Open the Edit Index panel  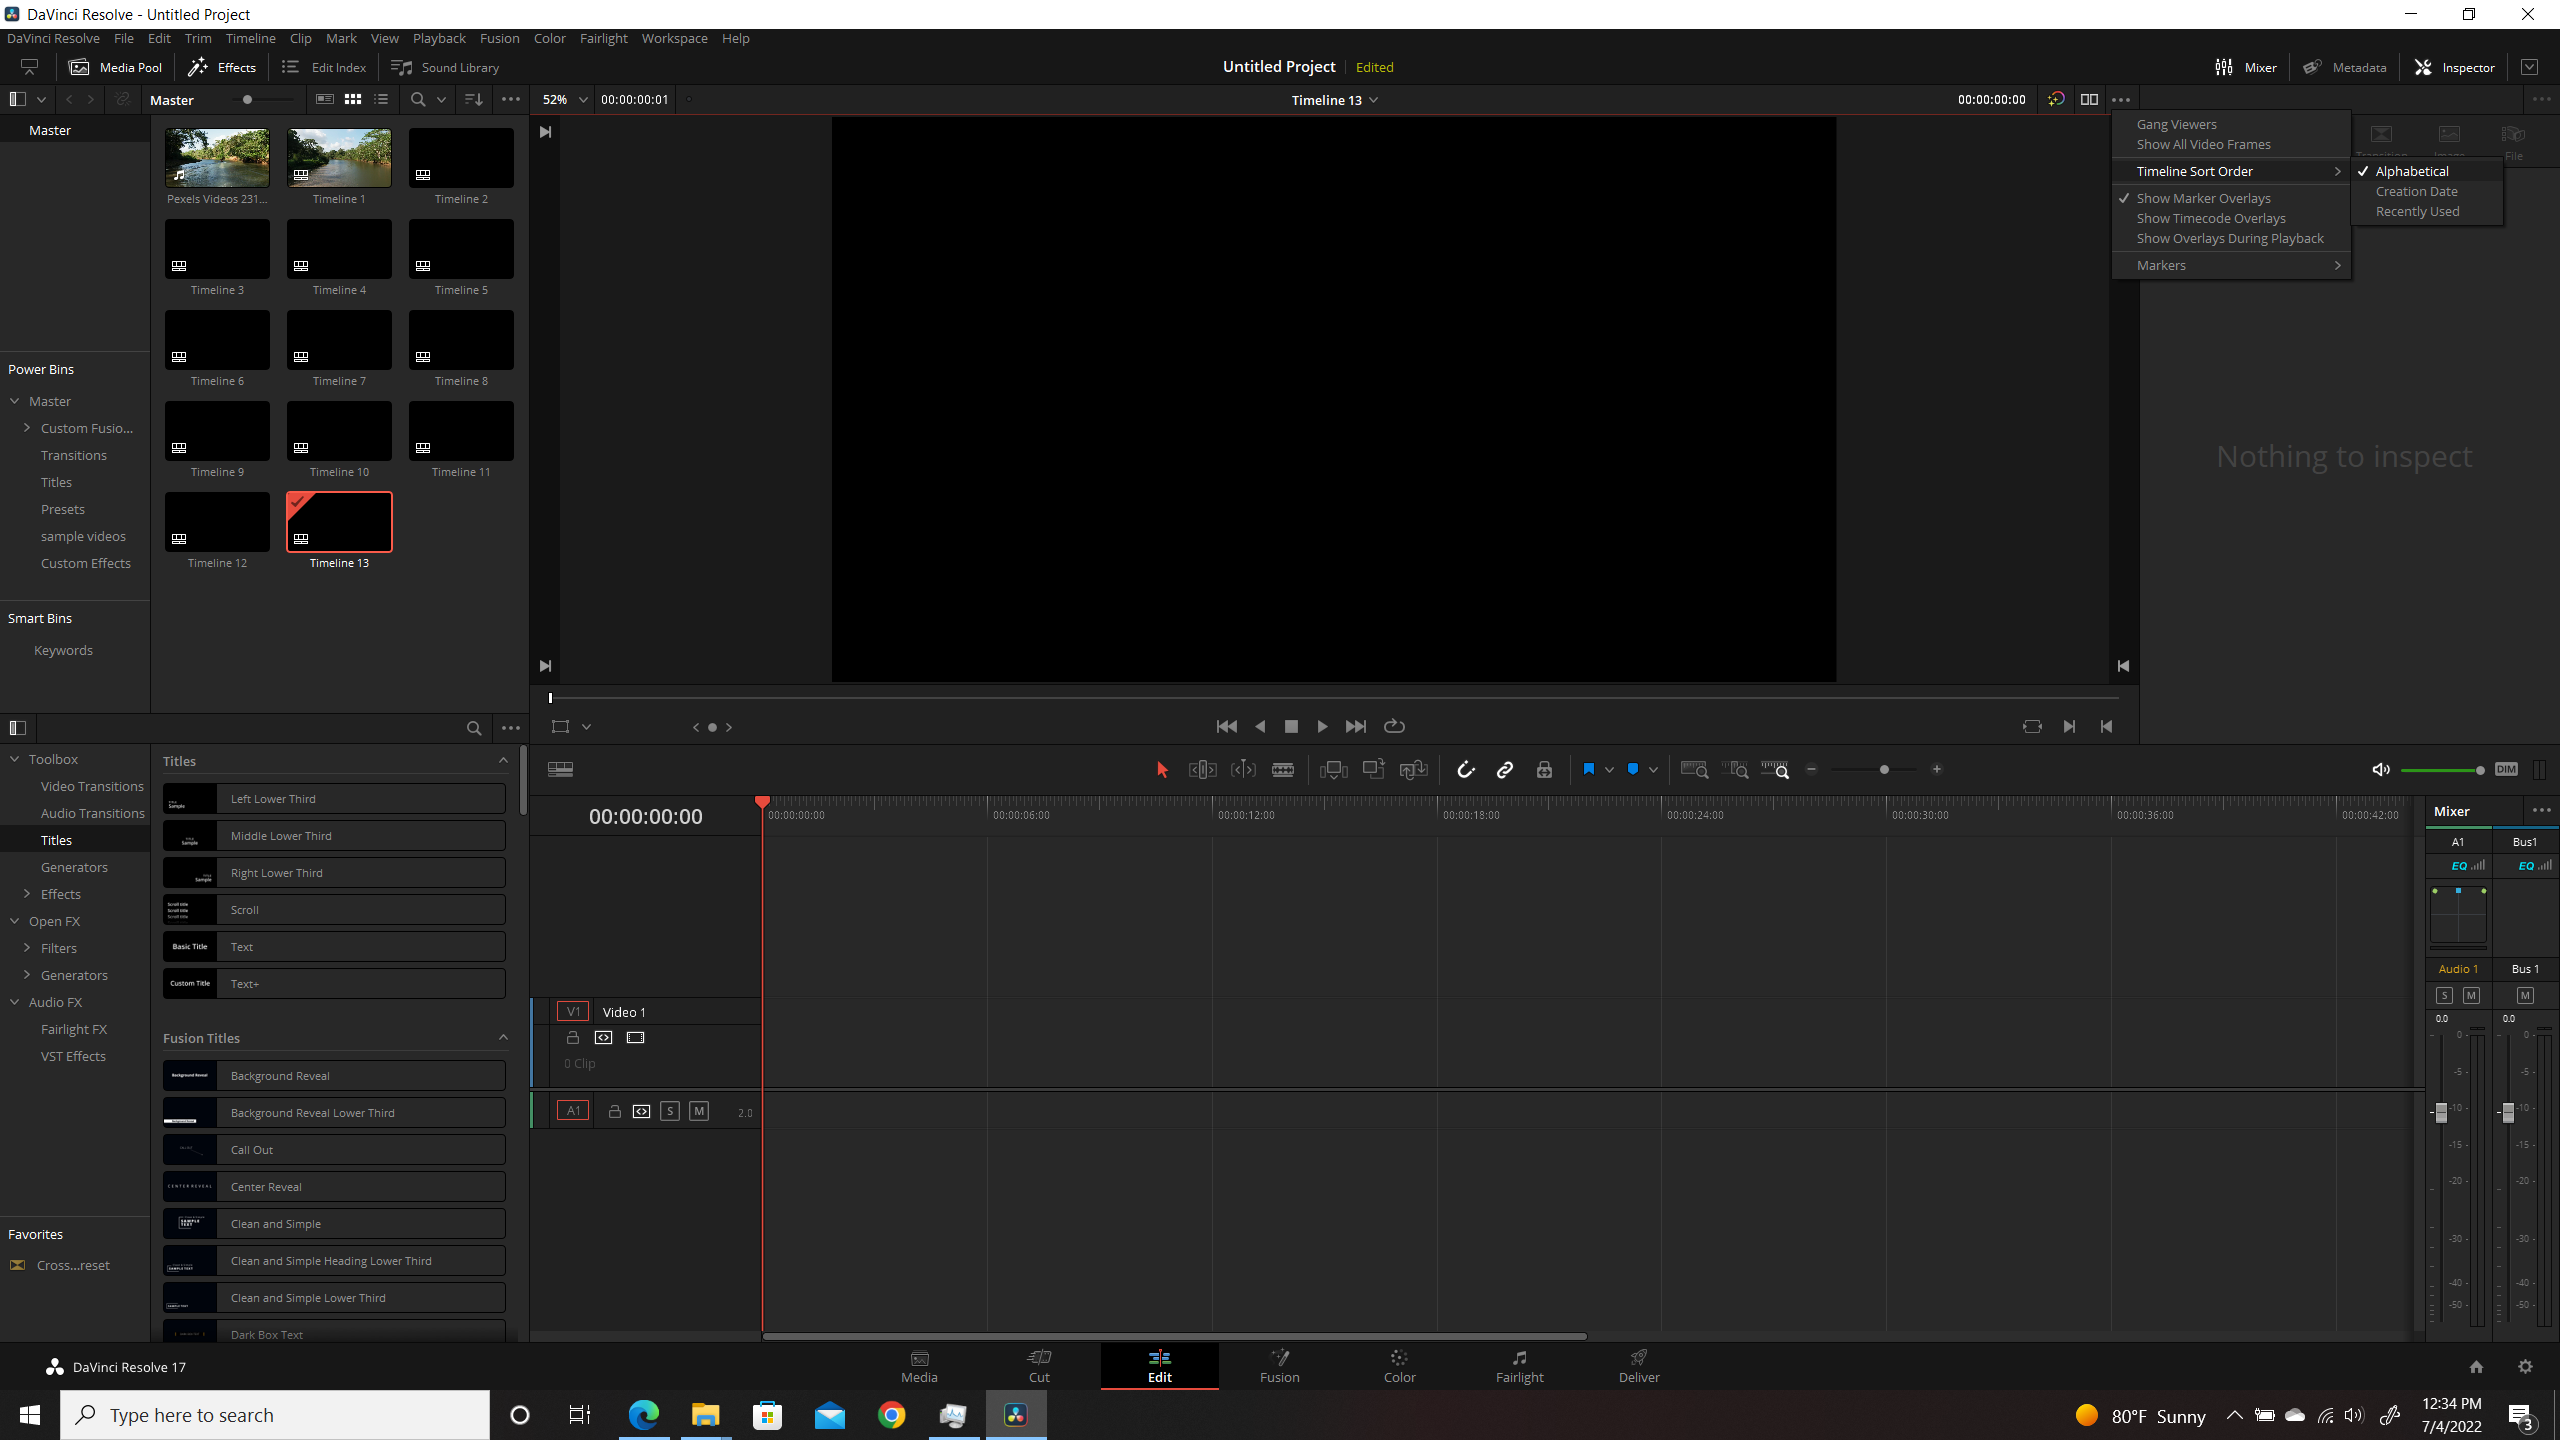coord(324,67)
